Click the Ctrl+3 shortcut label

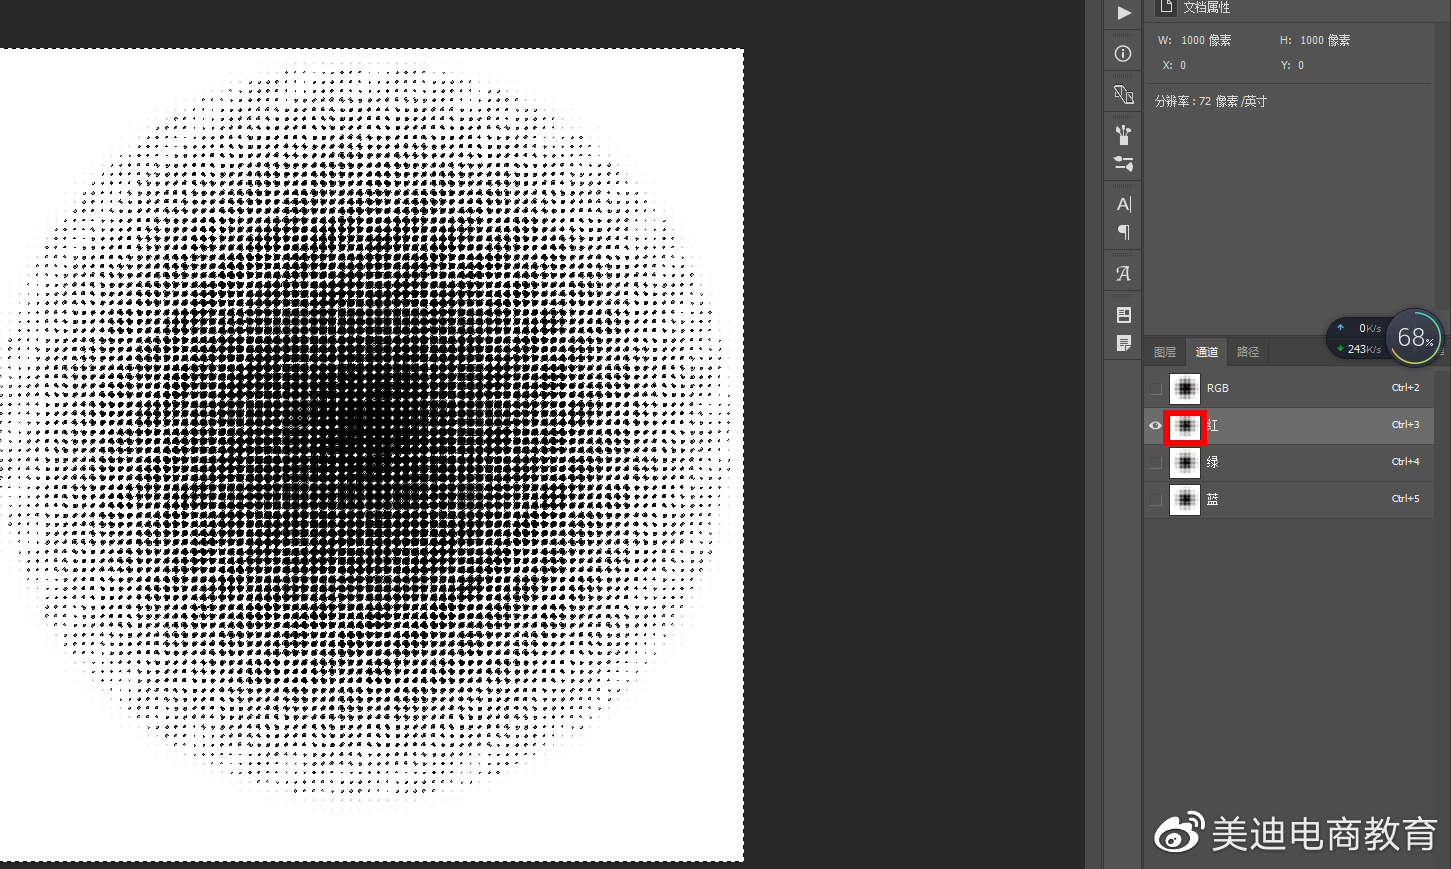tap(1405, 425)
